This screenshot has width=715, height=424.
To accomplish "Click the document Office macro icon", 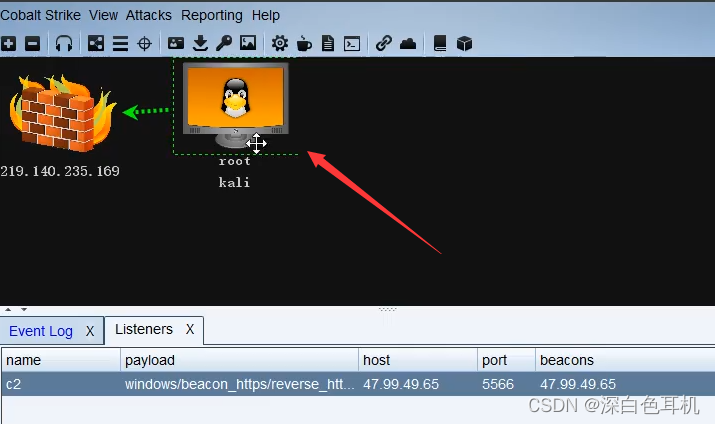I will 328,44.
